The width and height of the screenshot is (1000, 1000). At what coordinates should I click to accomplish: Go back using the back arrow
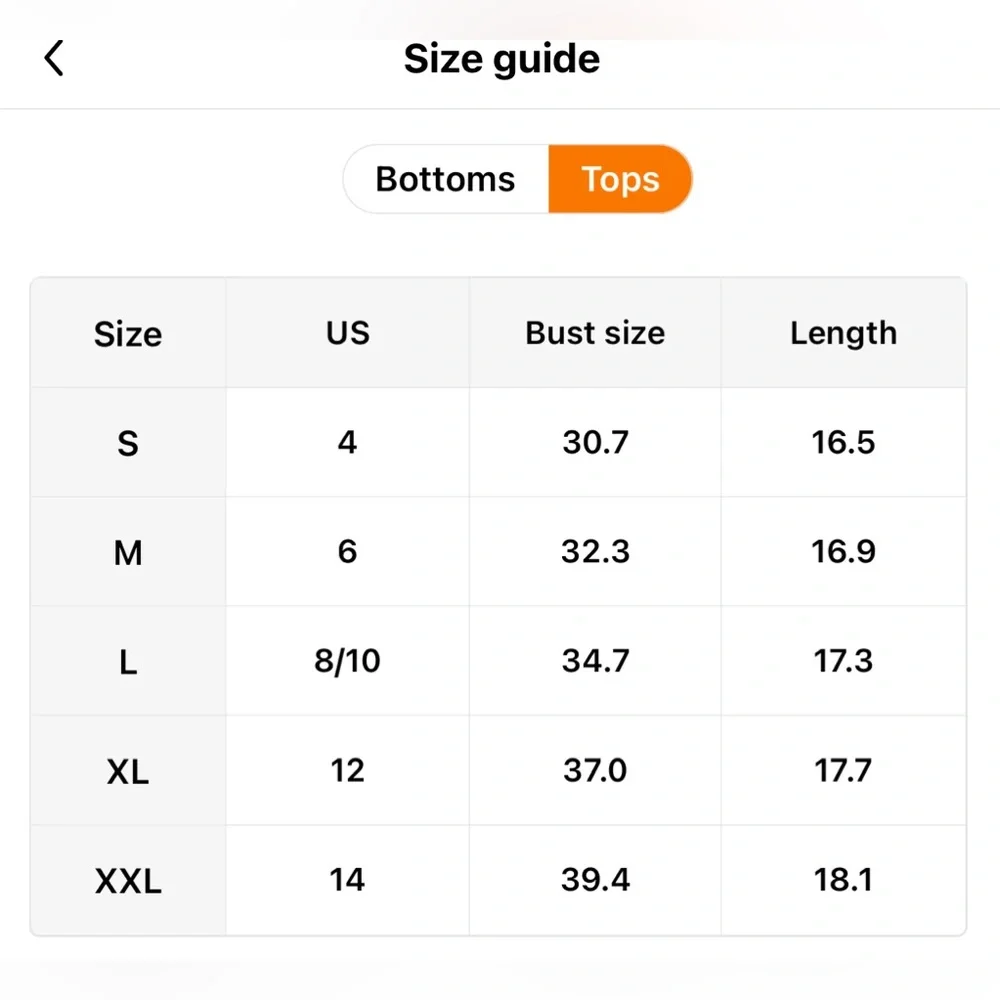coord(54,58)
